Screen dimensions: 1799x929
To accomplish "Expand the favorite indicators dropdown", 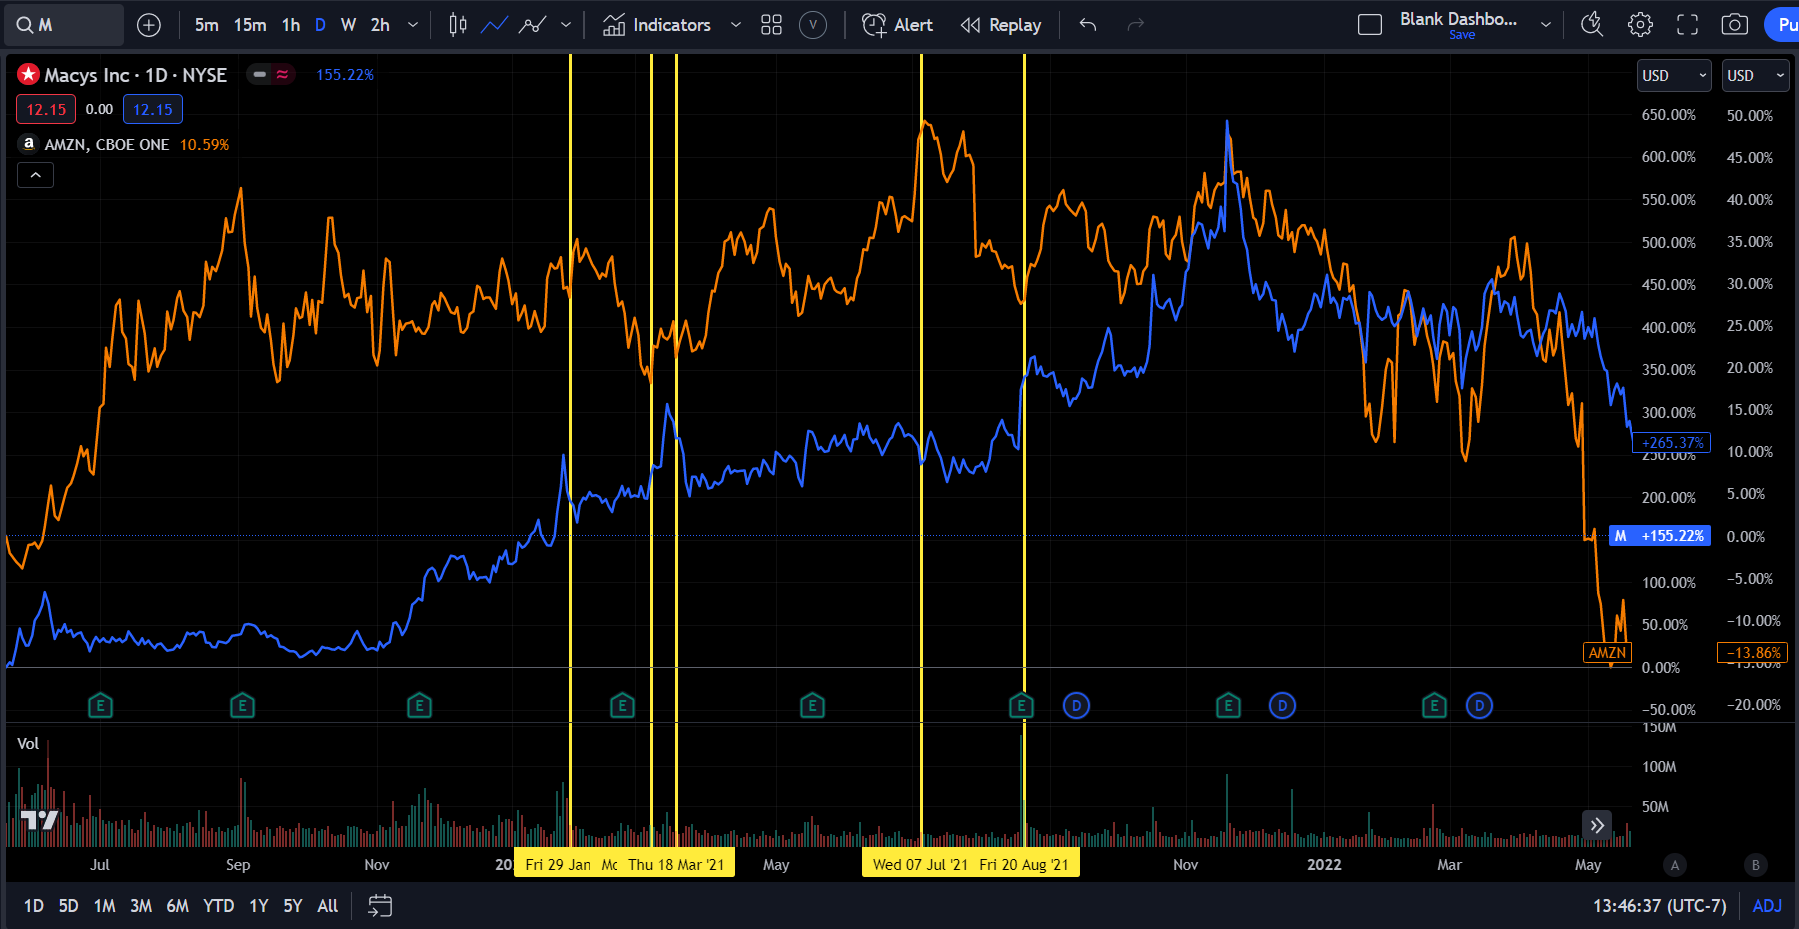I will (x=736, y=25).
